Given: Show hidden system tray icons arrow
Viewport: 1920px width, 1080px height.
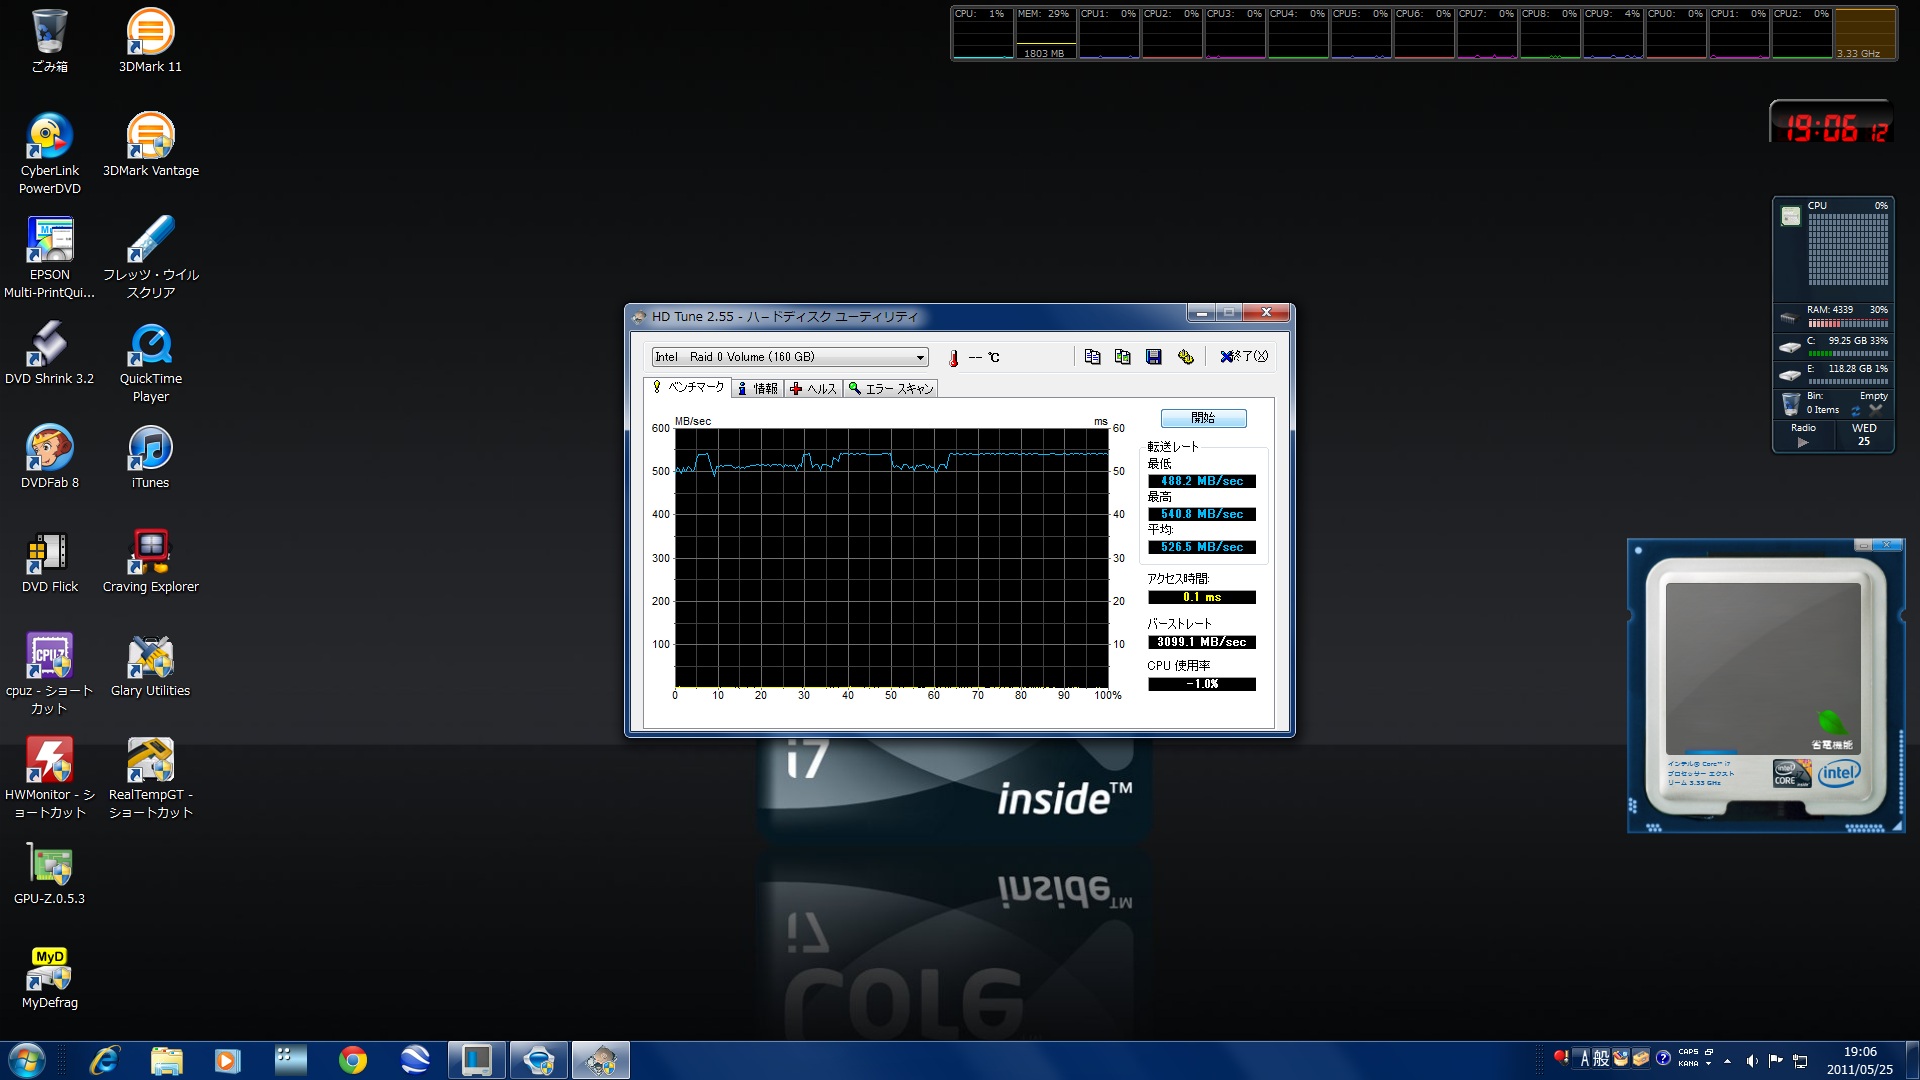Looking at the screenshot, I should [1727, 1061].
